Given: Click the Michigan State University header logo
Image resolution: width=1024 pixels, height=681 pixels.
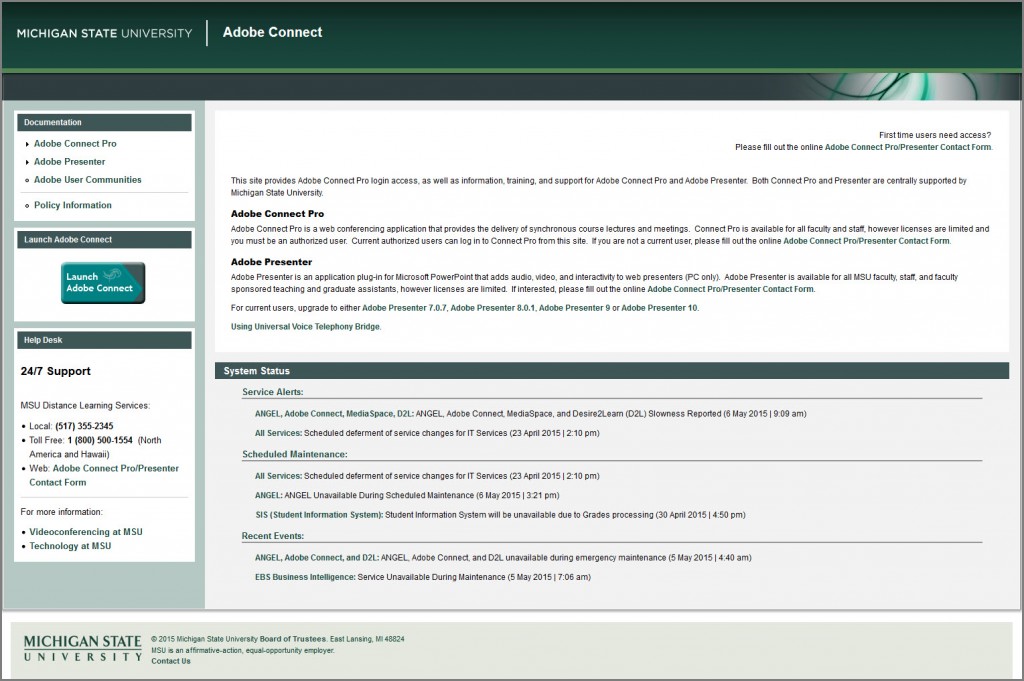Looking at the screenshot, I should click(104, 33).
